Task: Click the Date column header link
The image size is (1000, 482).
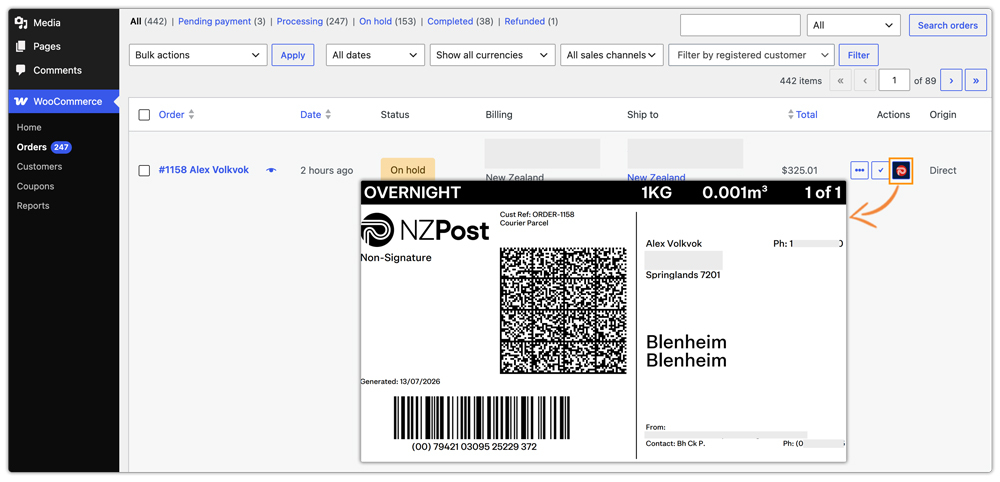Action: click(311, 115)
